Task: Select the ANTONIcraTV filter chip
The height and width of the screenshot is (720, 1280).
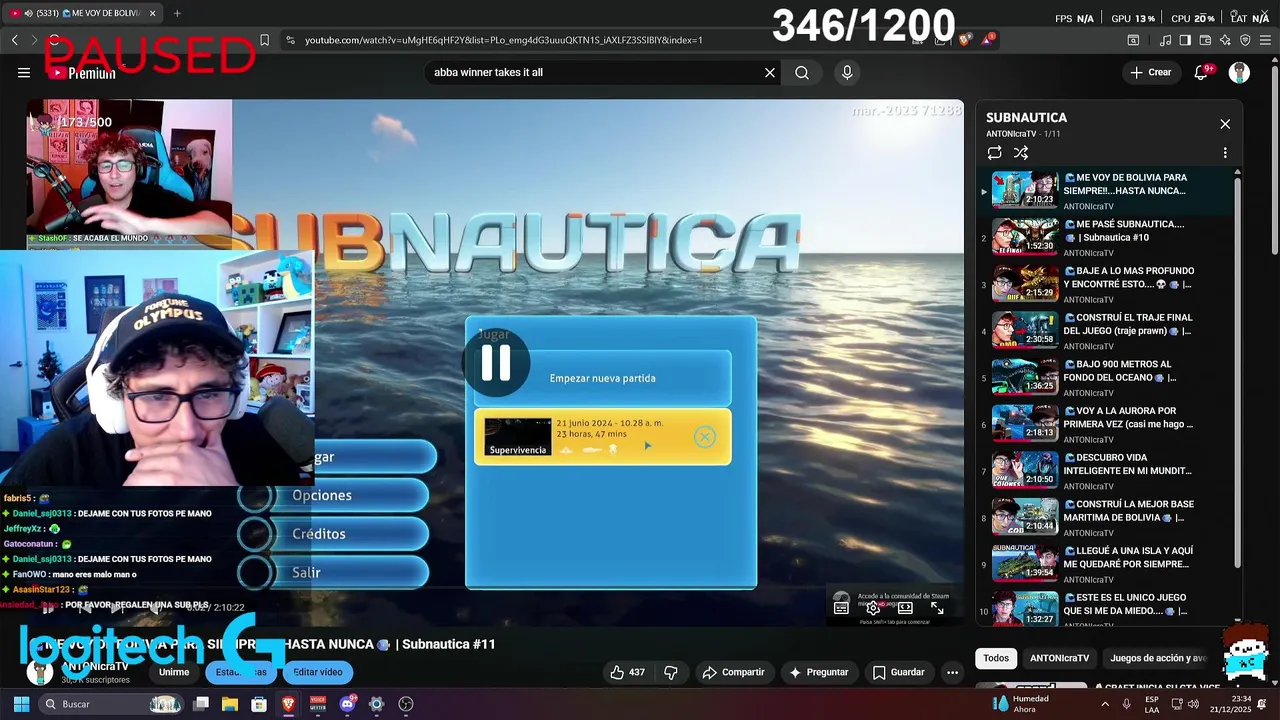Action: (1059, 658)
